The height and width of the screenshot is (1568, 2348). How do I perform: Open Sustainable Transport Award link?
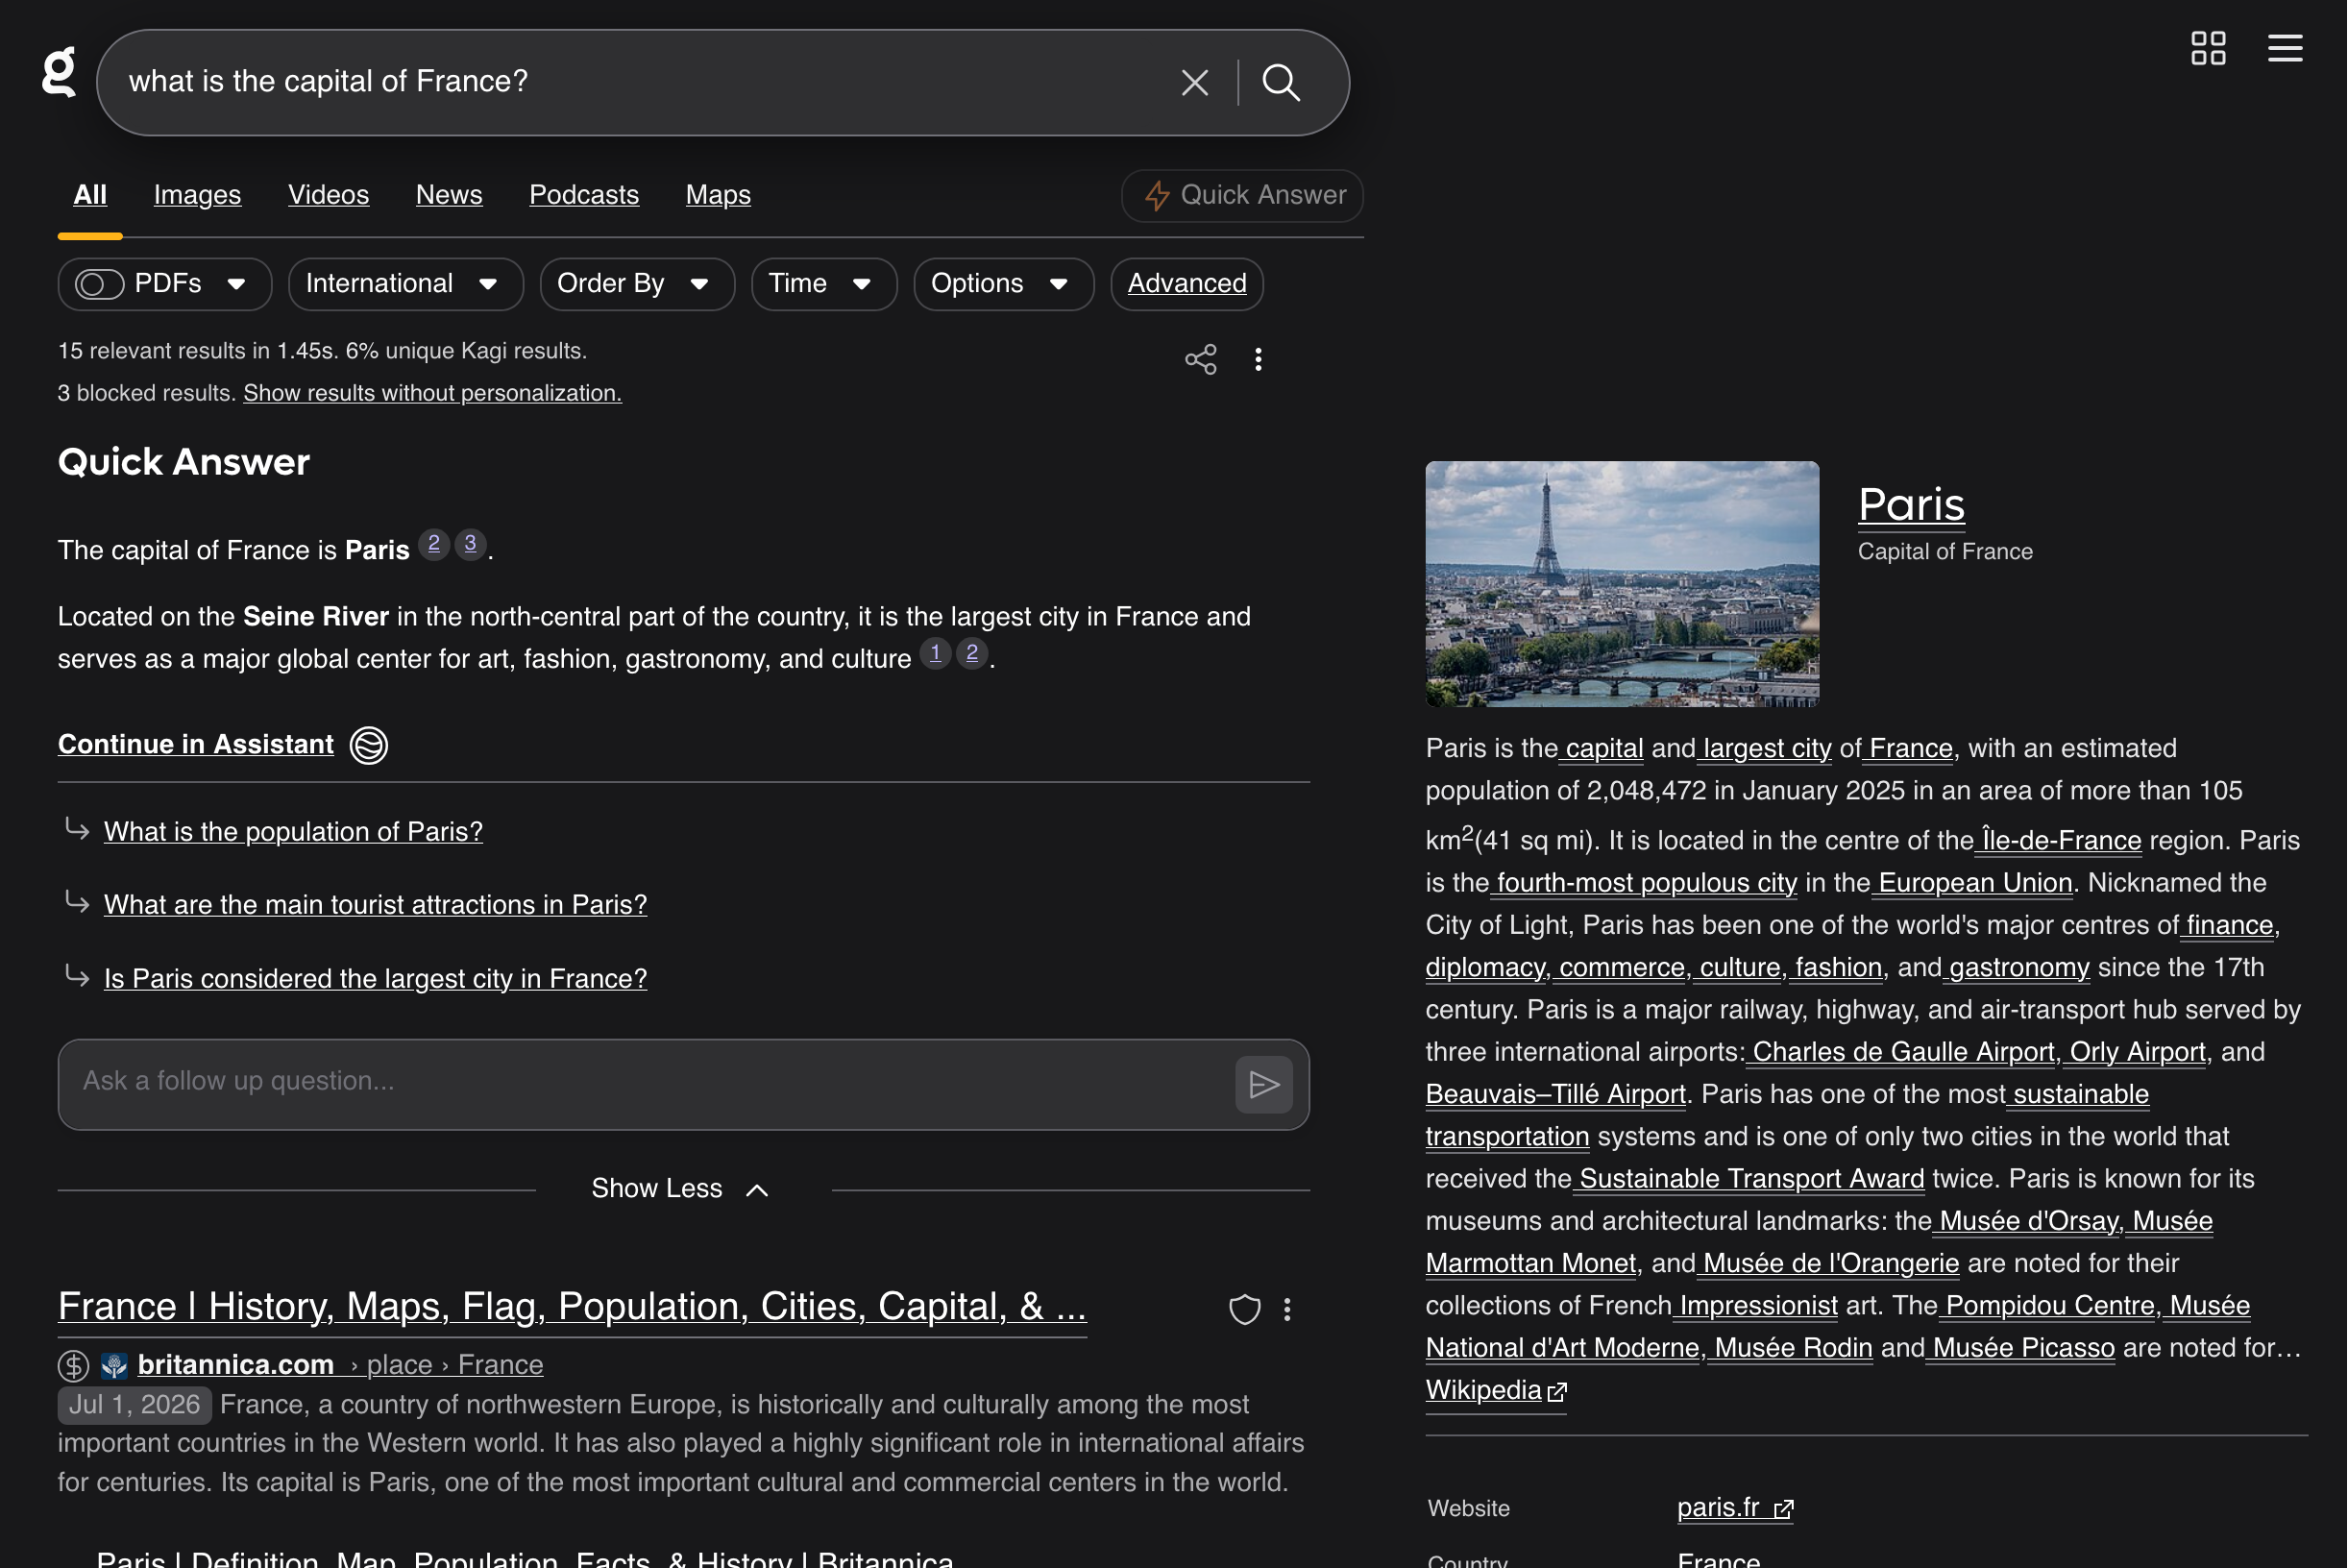coord(1749,1179)
